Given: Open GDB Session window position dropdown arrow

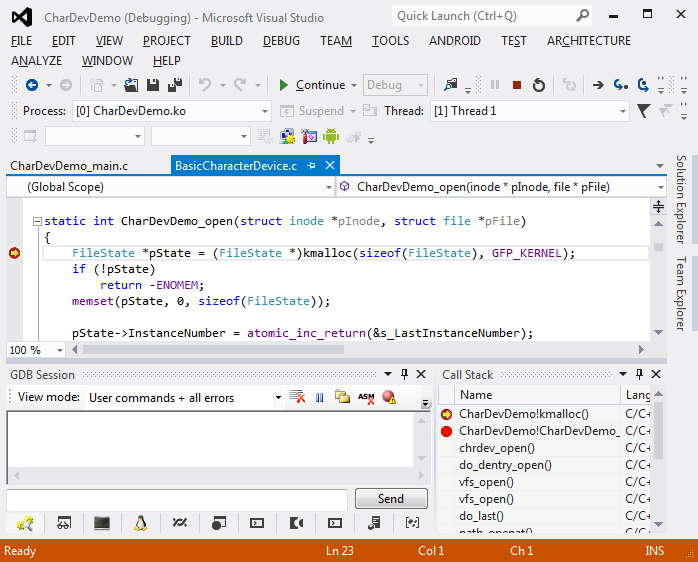Looking at the screenshot, I should 388,374.
